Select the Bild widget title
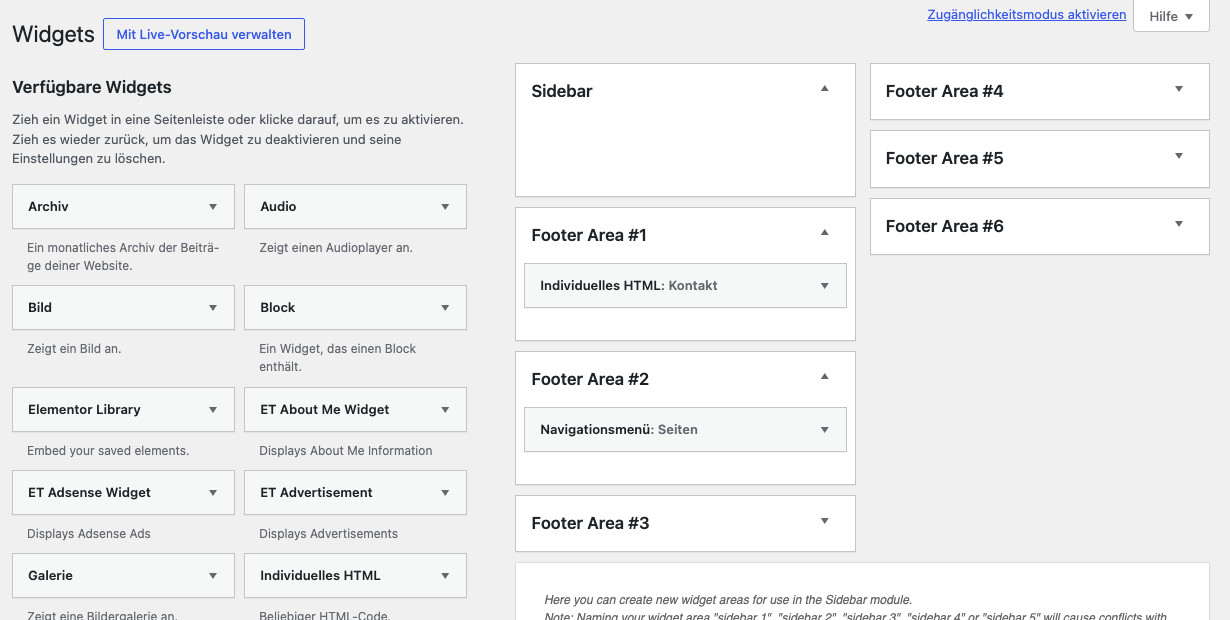Screen dimensions: 1230x620 (40, 307)
